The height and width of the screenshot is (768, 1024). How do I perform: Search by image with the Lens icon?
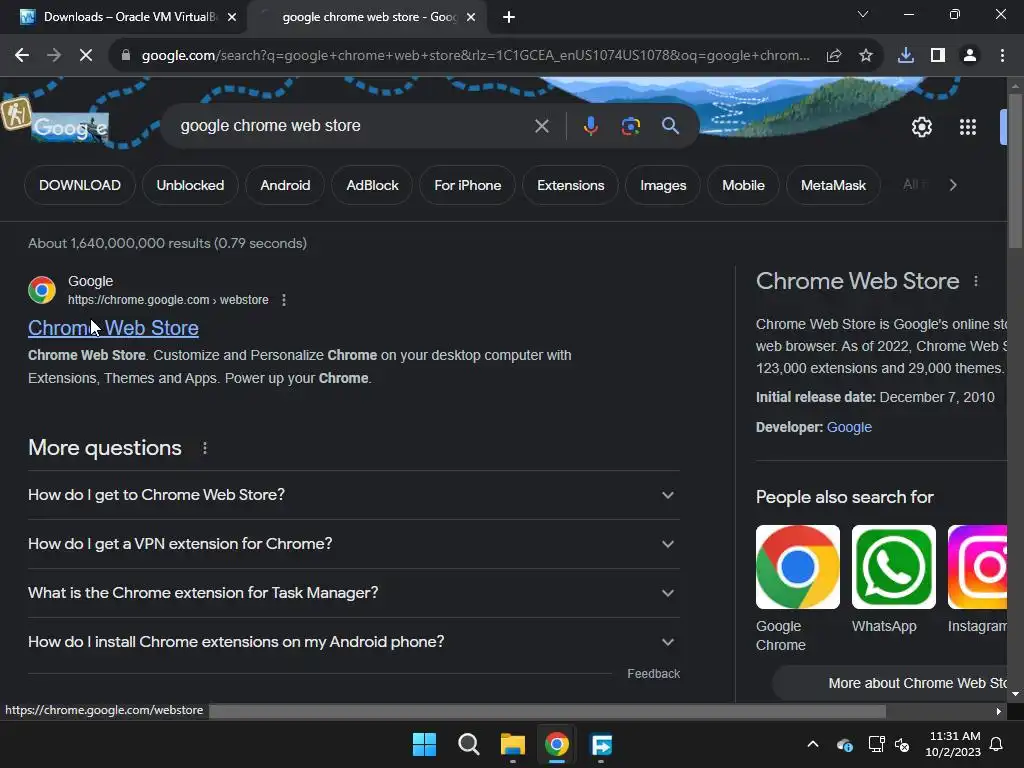click(x=630, y=126)
